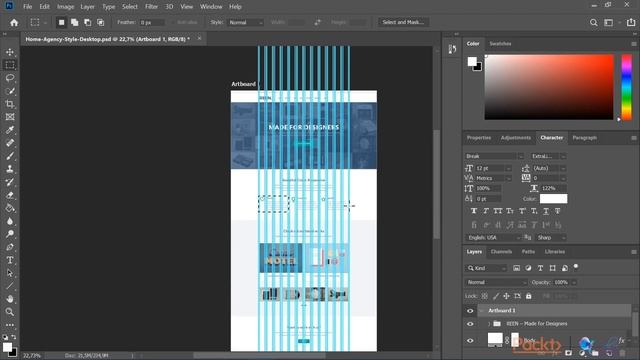
Task: Click inside the color picker gradient field
Action: 549,87
